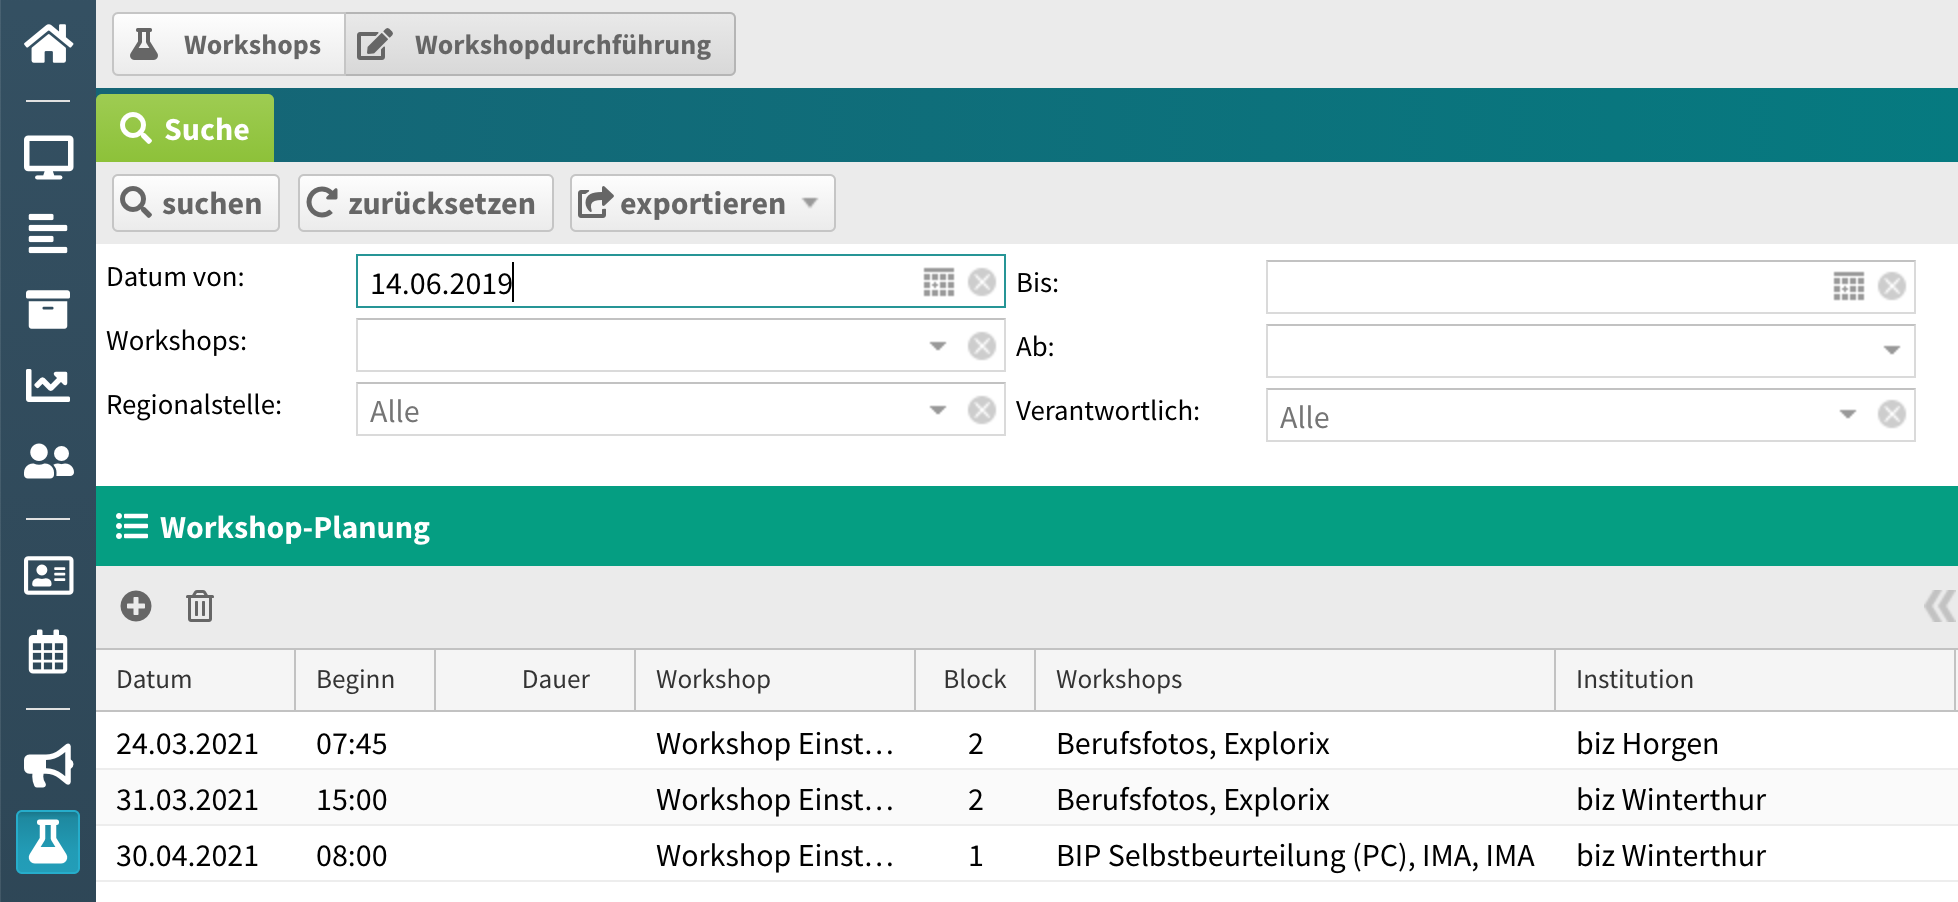The height and width of the screenshot is (902, 1958).
Task: Open the text lines icon in sidebar
Action: 48,233
